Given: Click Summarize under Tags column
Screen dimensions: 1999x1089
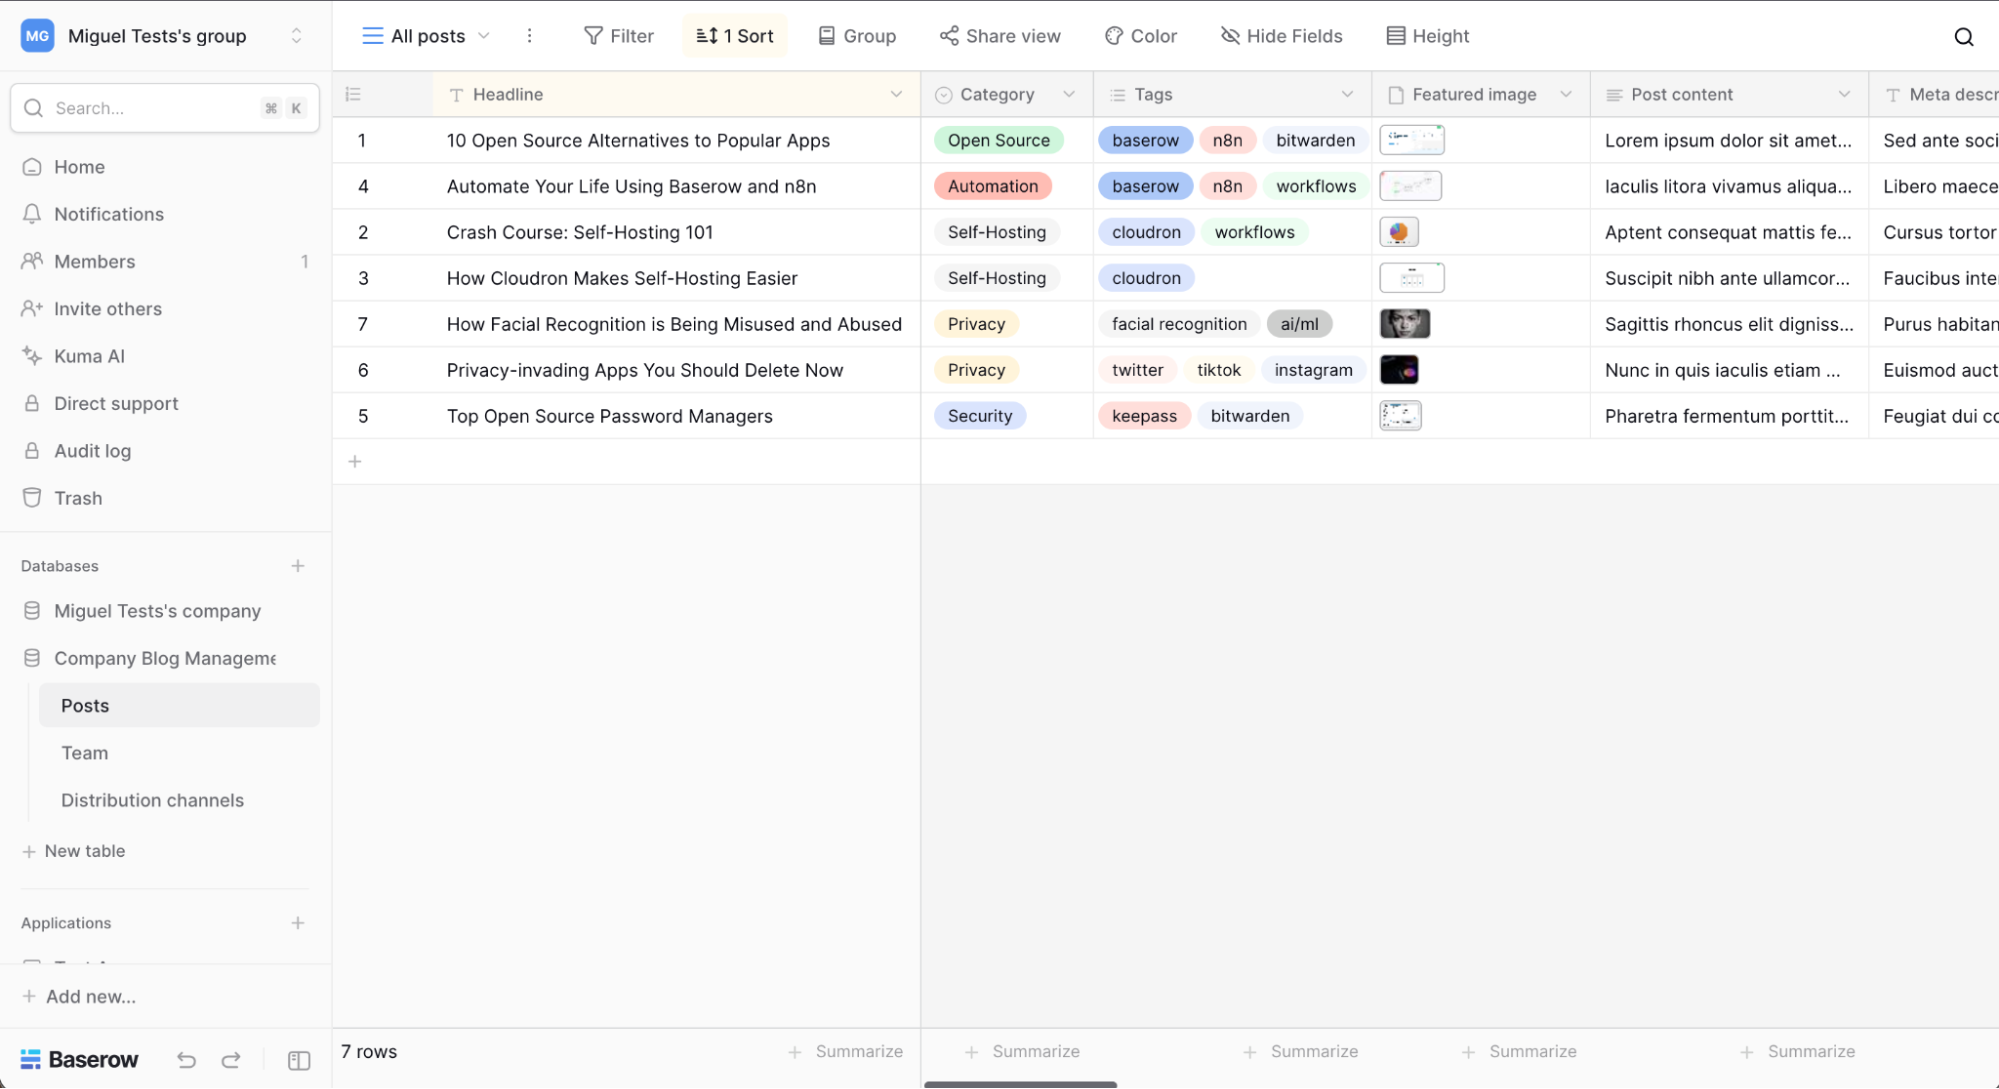Looking at the screenshot, I should pyautogui.click(x=1301, y=1052).
